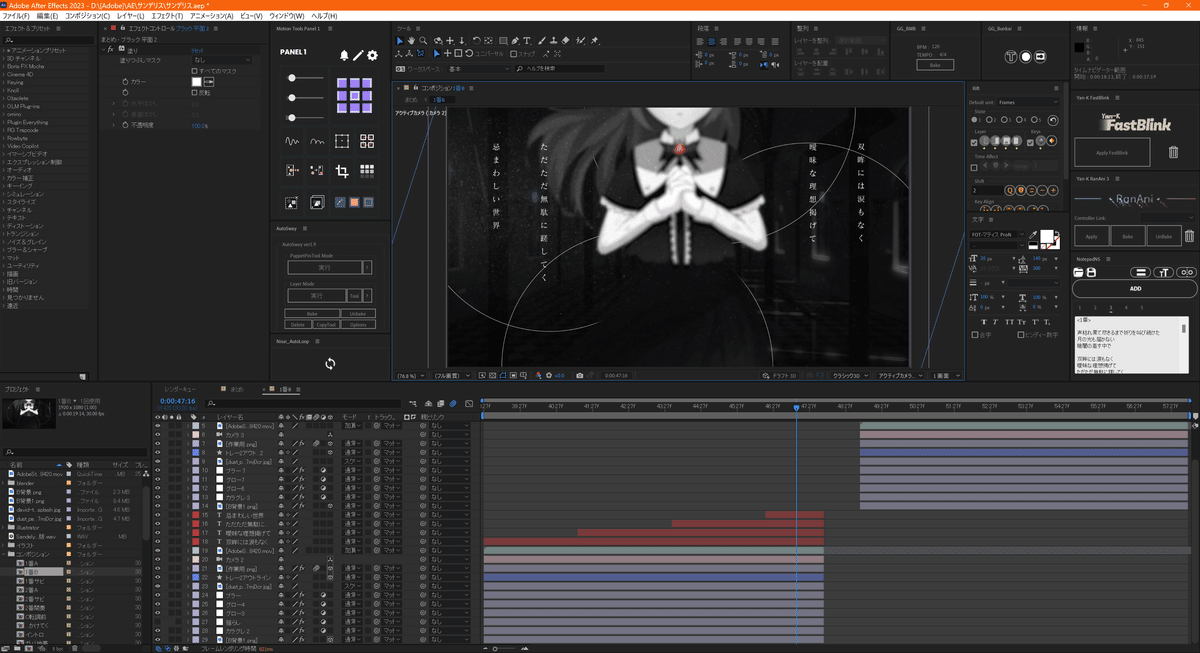Open the Rift Default unit Frames dropdown
This screenshot has height=653, width=1200.
tap(1028, 102)
